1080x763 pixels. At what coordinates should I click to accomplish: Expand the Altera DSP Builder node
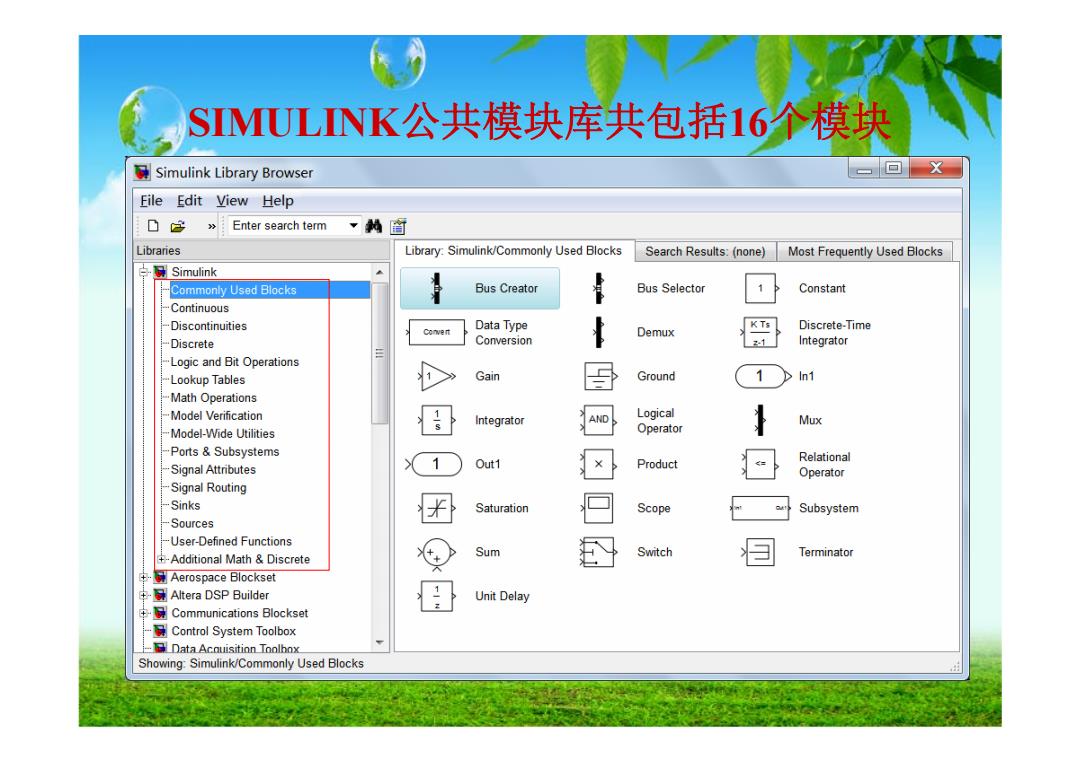[x=144, y=595]
